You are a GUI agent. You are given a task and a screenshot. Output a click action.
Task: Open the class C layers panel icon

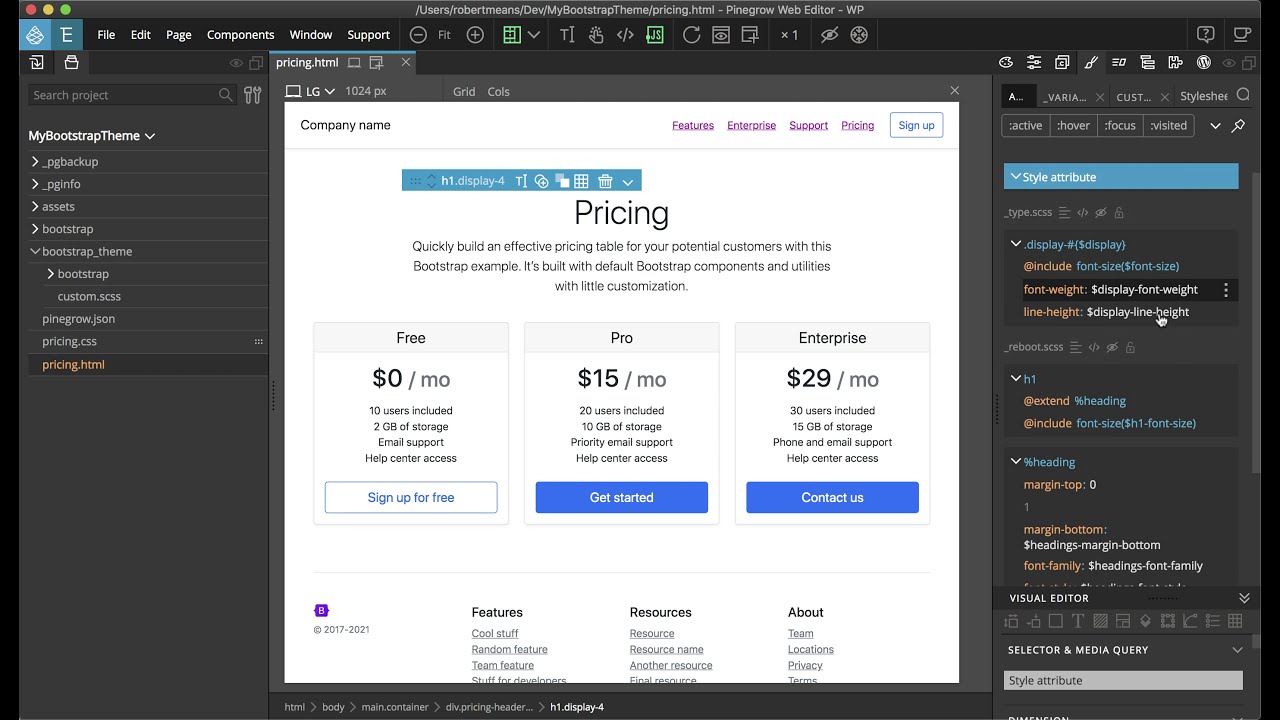1062,62
